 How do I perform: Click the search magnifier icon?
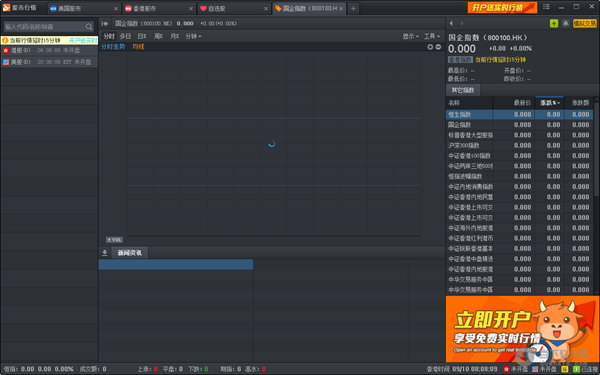click(x=89, y=27)
